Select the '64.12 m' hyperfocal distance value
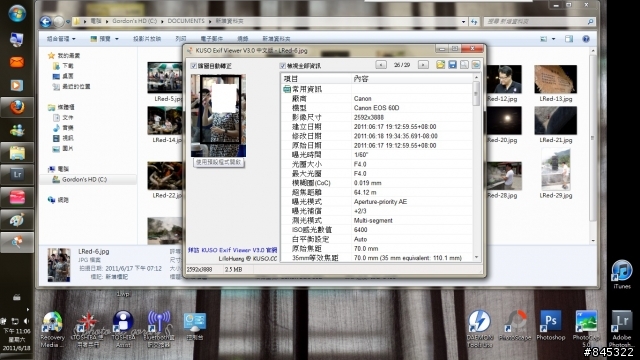This screenshot has height=360, width=640. 365,192
